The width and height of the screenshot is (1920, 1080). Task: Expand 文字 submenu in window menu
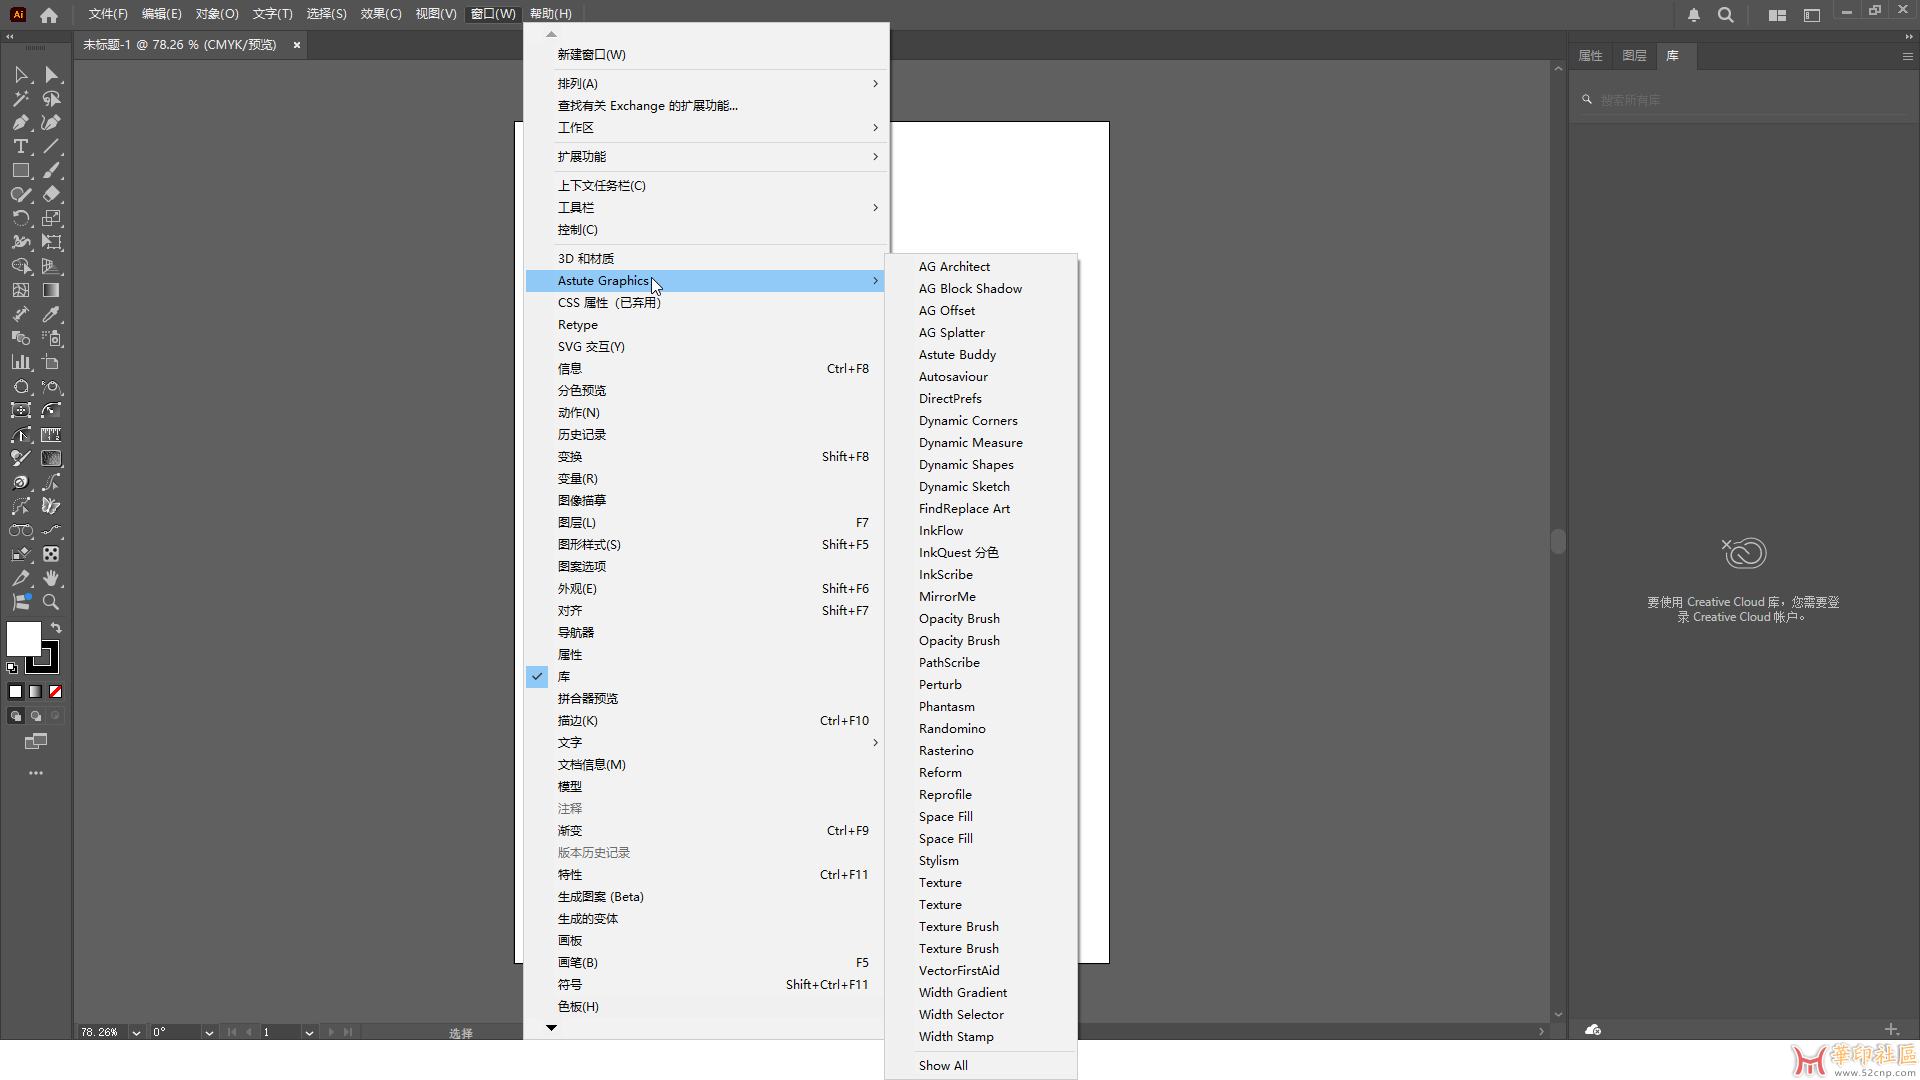[705, 743]
